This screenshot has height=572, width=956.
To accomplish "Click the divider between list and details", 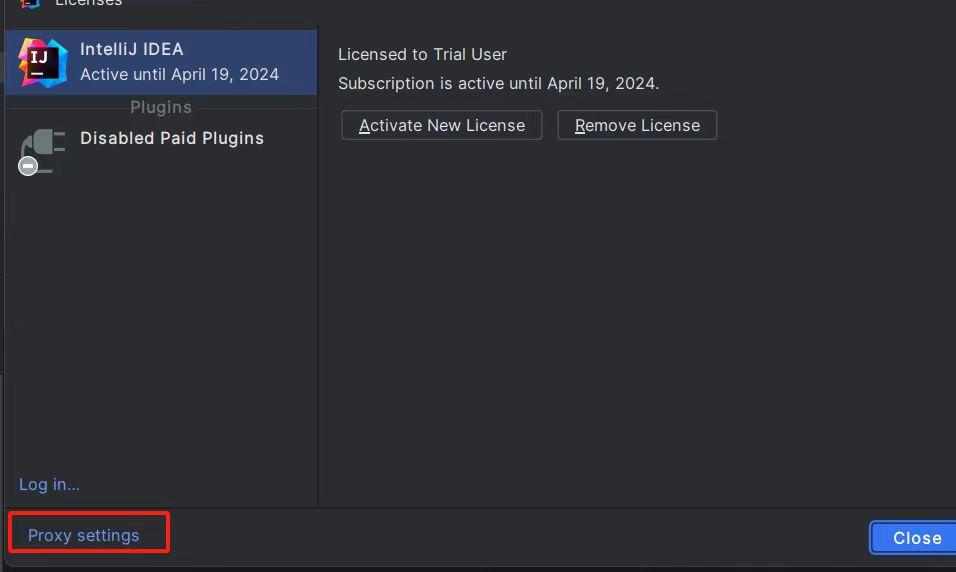I will (x=318, y=300).
